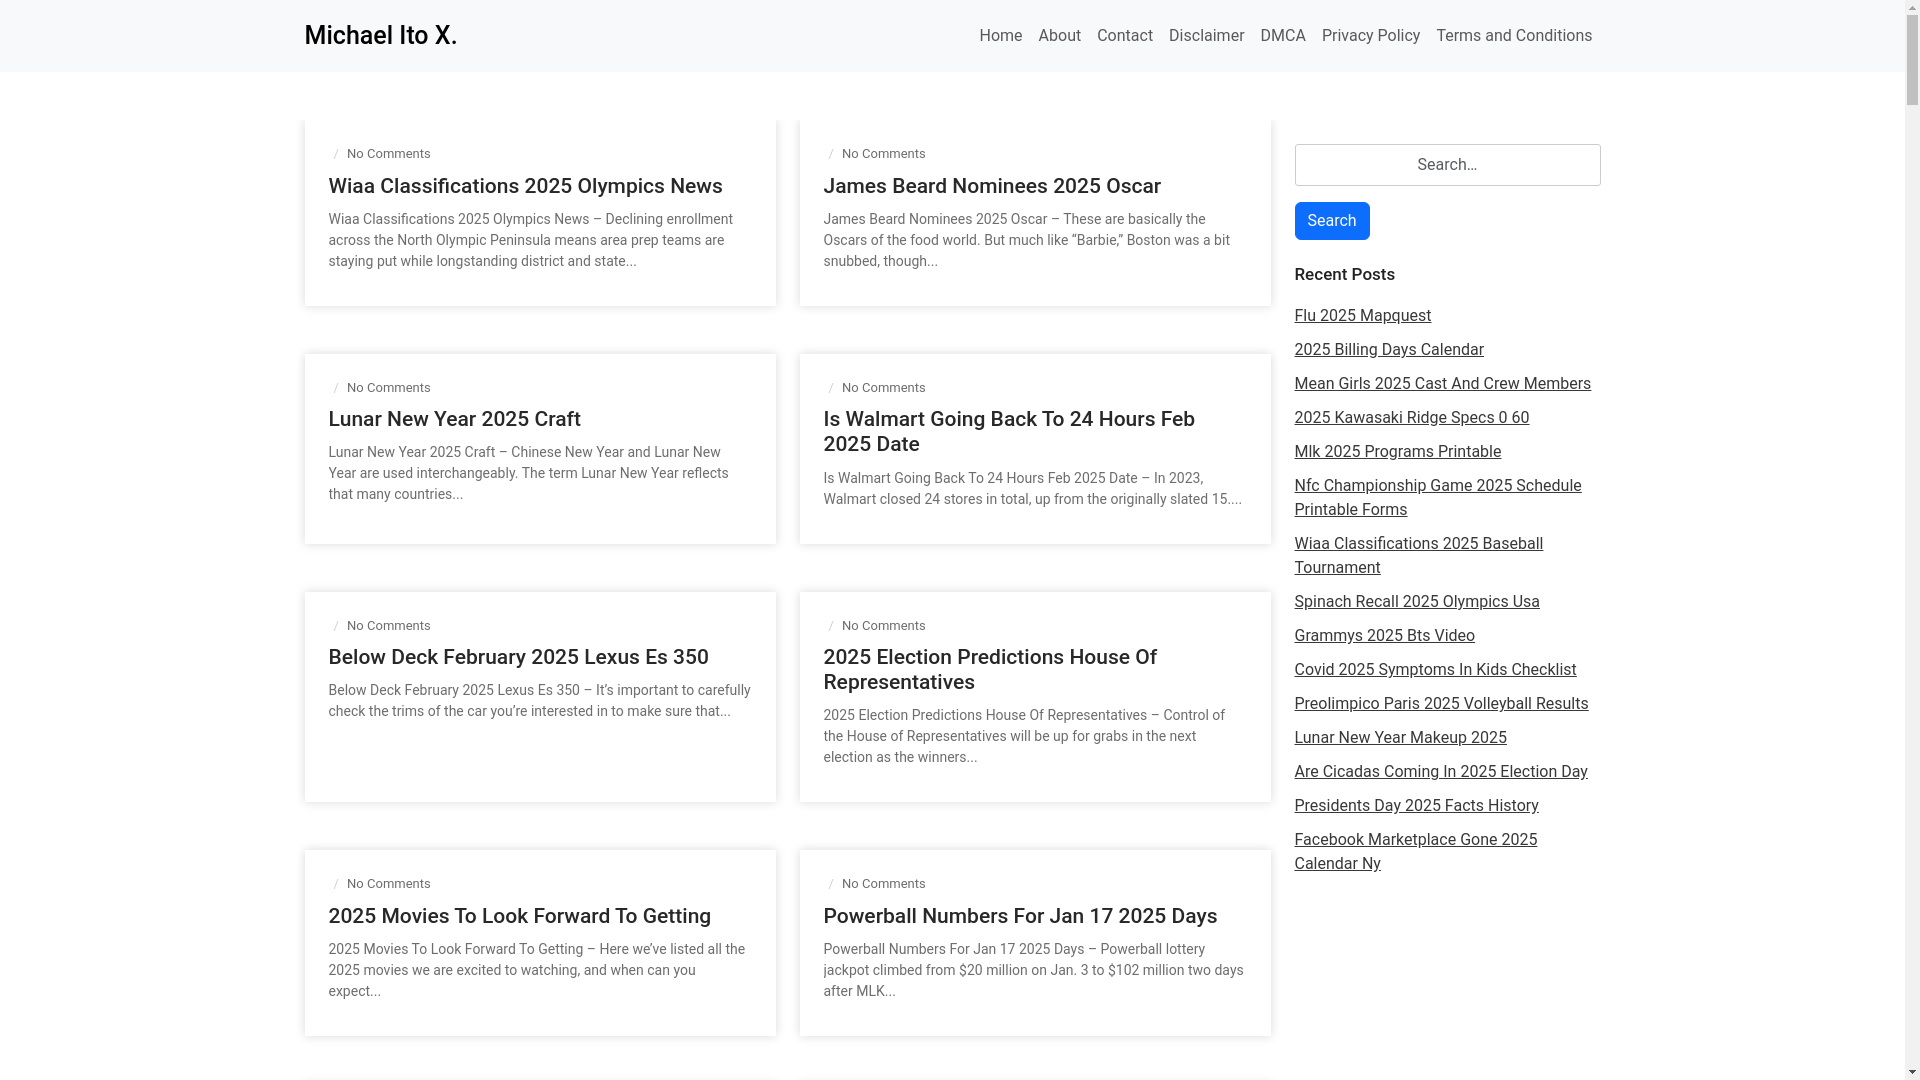Open recent post Mean Girls 2025 Cast And Crew Members

click(x=1442, y=384)
